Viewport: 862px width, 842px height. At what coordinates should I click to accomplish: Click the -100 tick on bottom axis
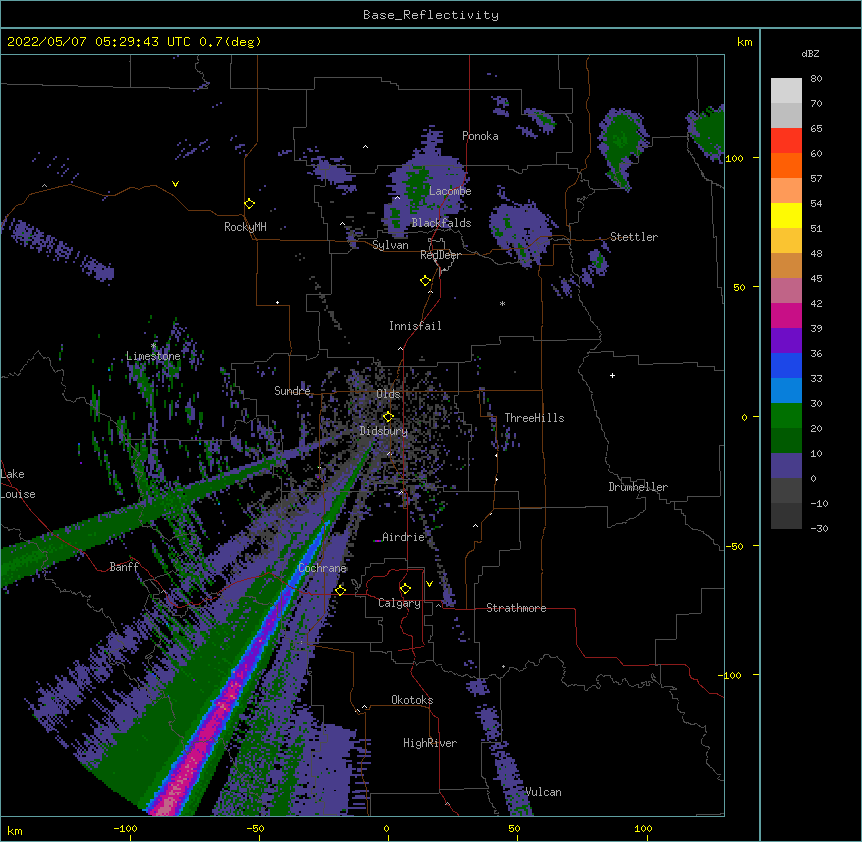point(125,828)
